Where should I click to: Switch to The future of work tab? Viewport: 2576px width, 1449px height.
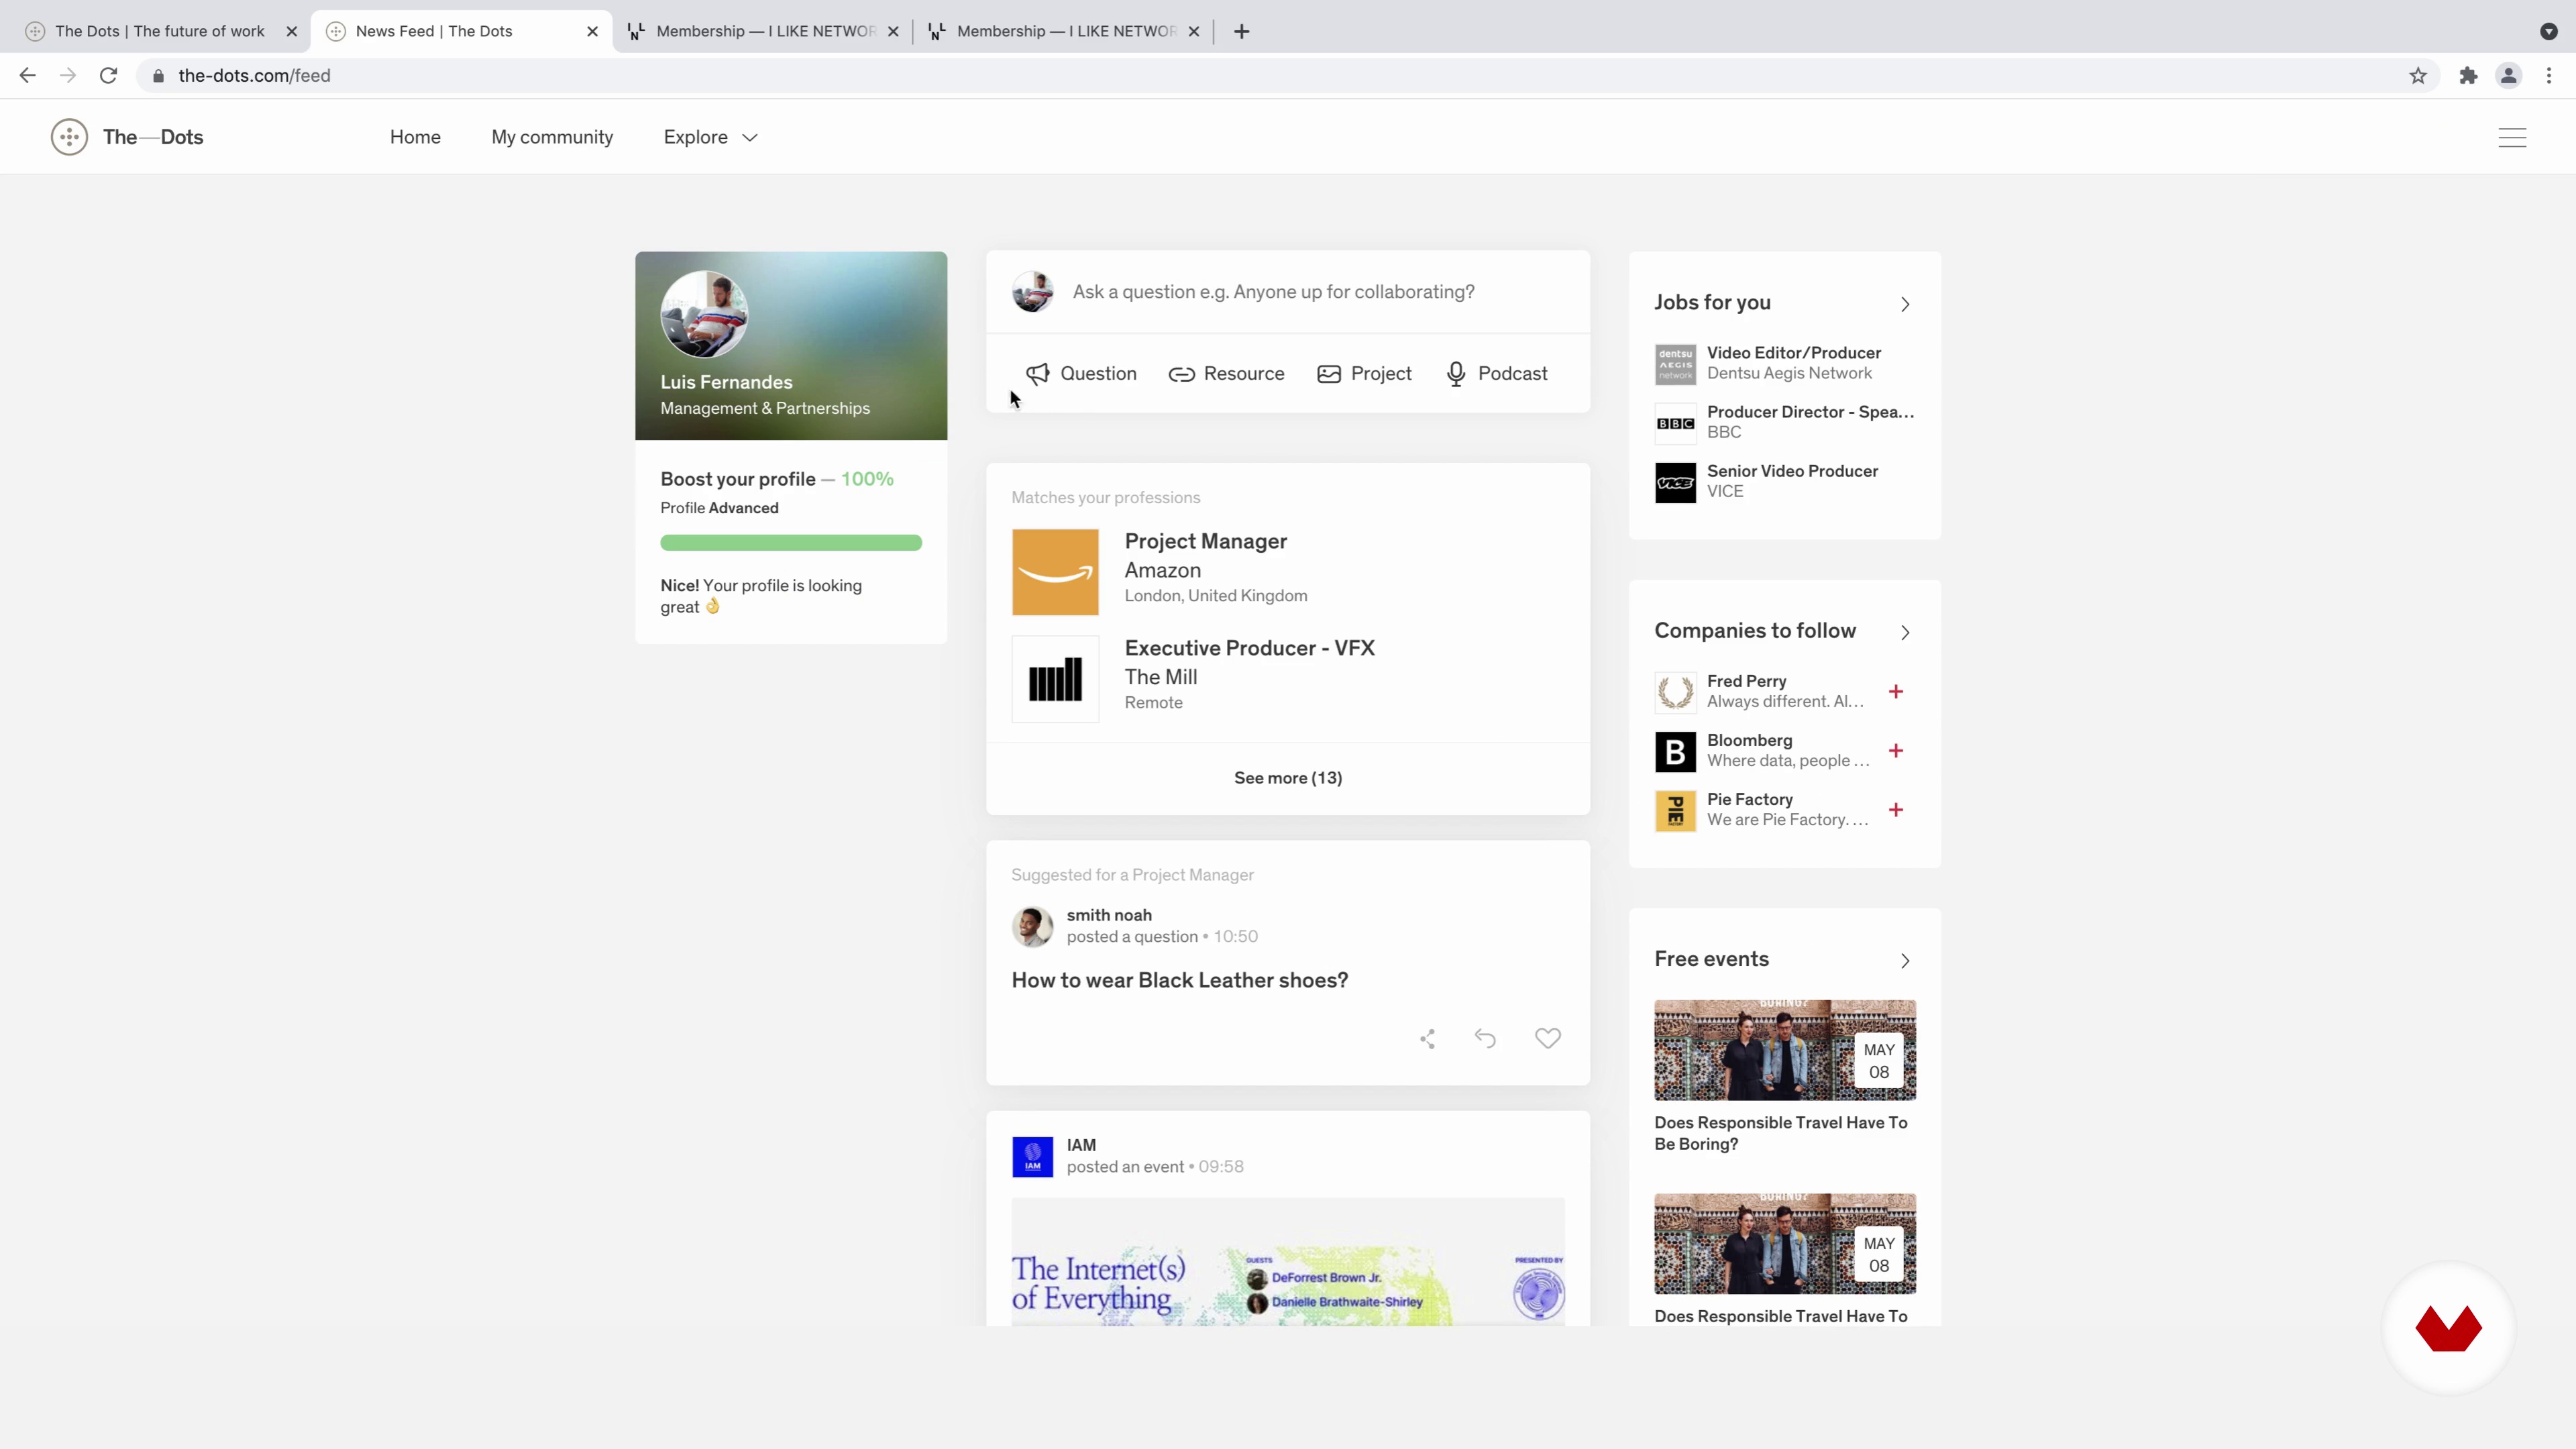pos(160,31)
